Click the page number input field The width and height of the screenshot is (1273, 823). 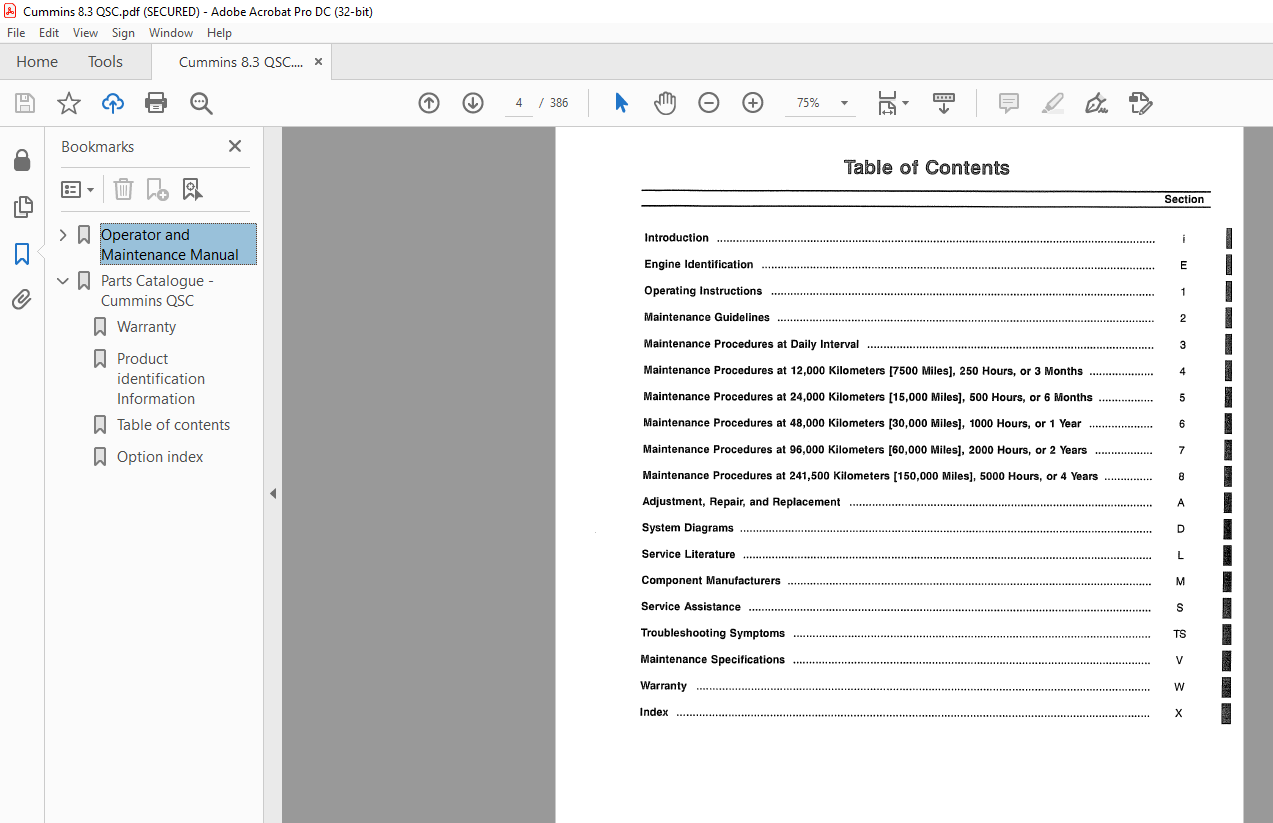(519, 103)
